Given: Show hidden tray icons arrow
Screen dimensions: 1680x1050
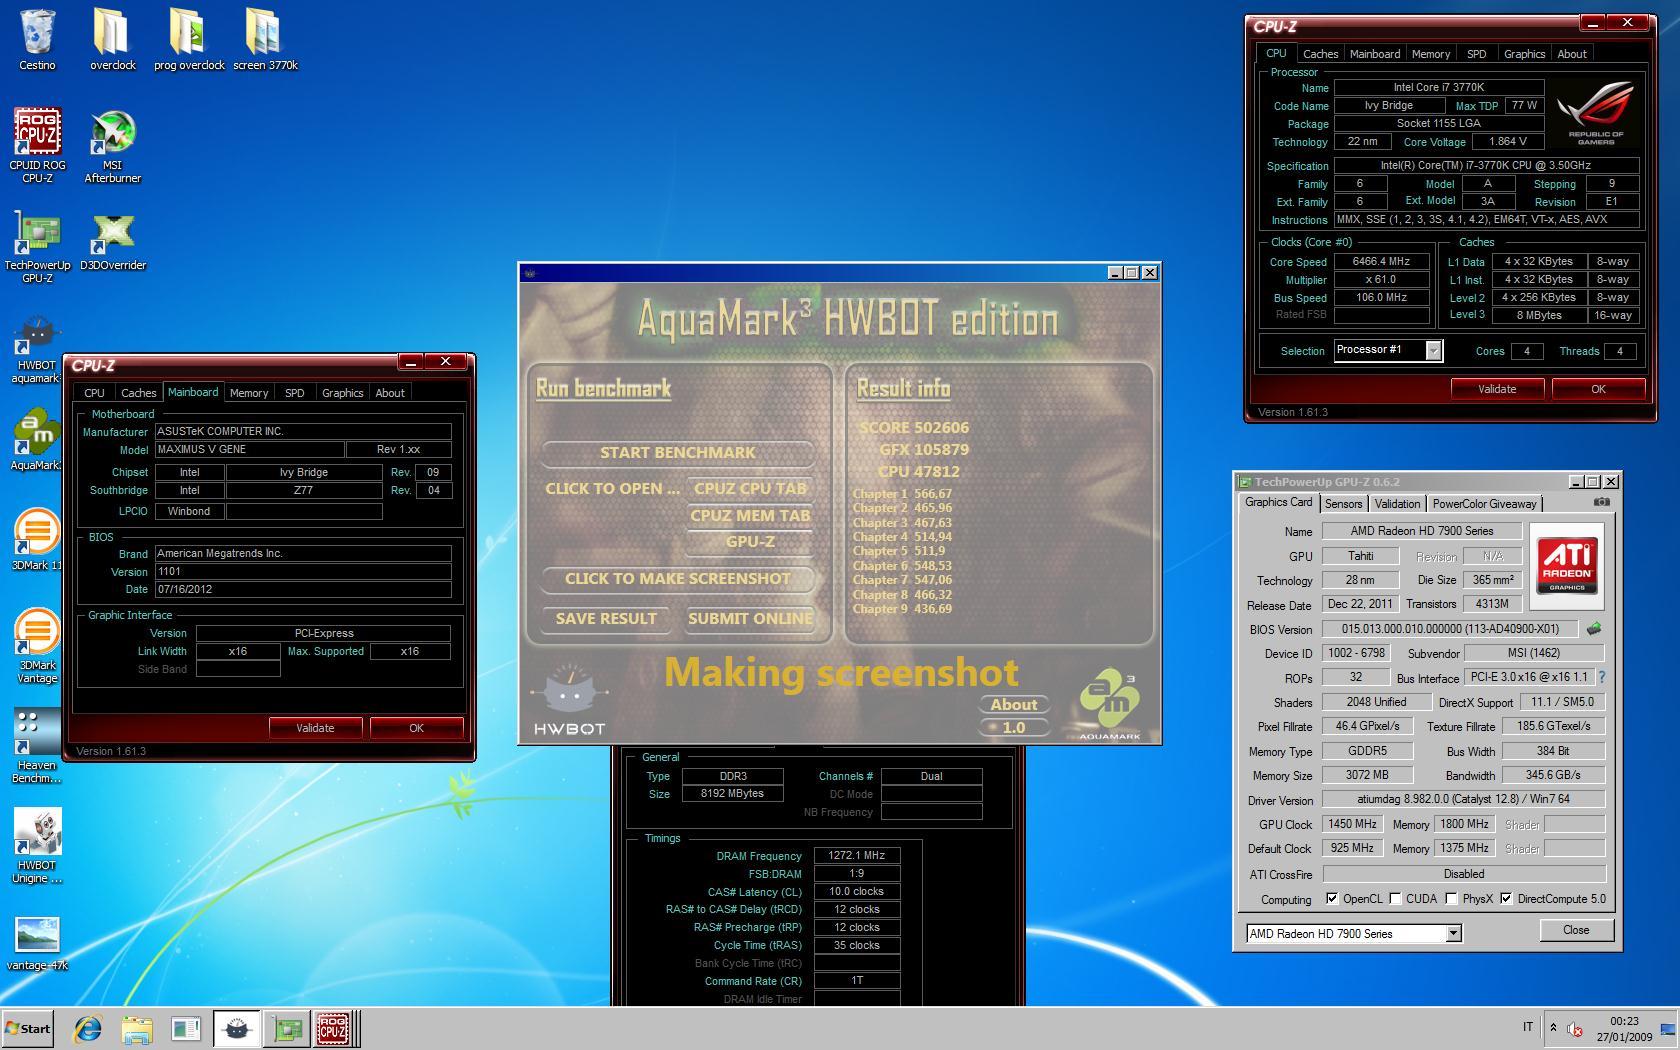Looking at the screenshot, I should click(1553, 1027).
